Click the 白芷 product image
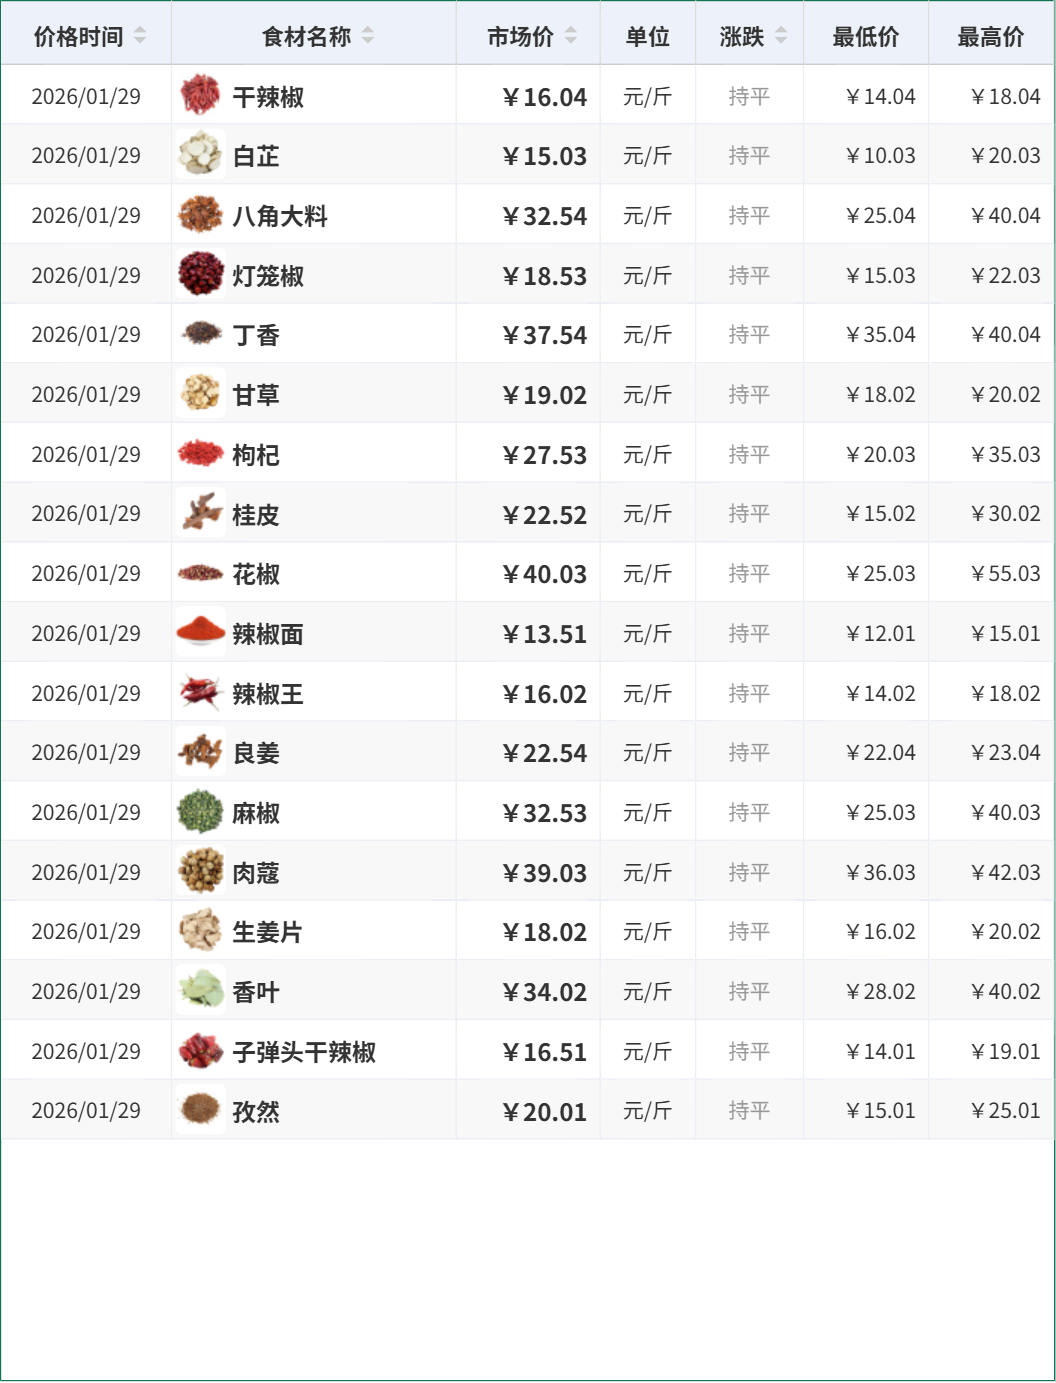 [x=200, y=155]
